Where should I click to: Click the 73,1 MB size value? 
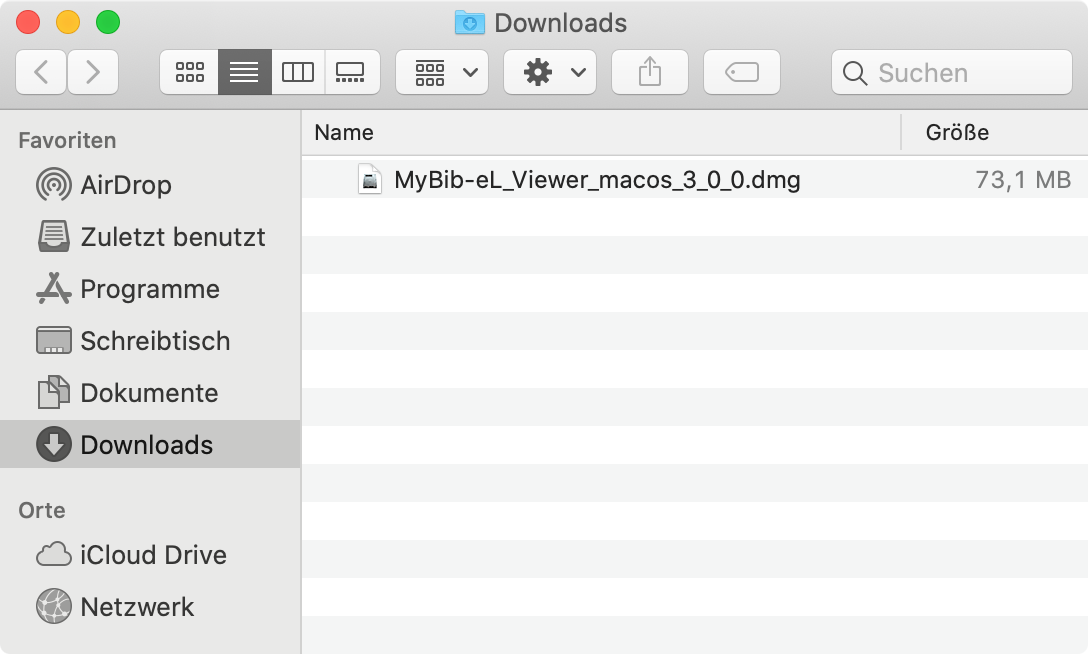1023,180
